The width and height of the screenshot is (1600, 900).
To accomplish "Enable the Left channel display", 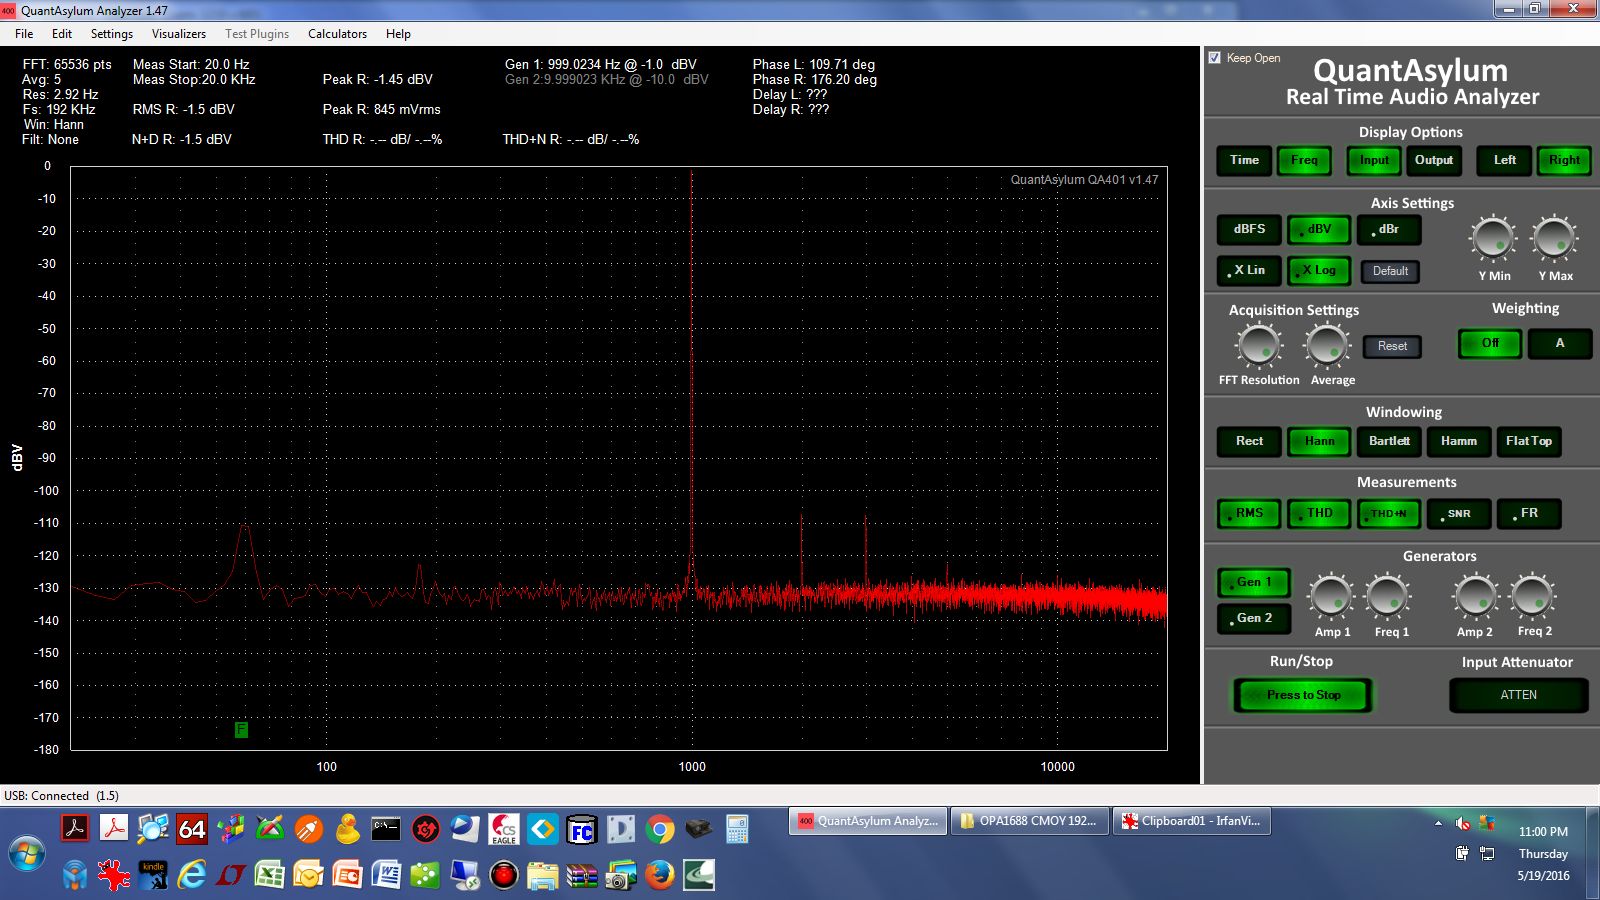I will click(1504, 160).
